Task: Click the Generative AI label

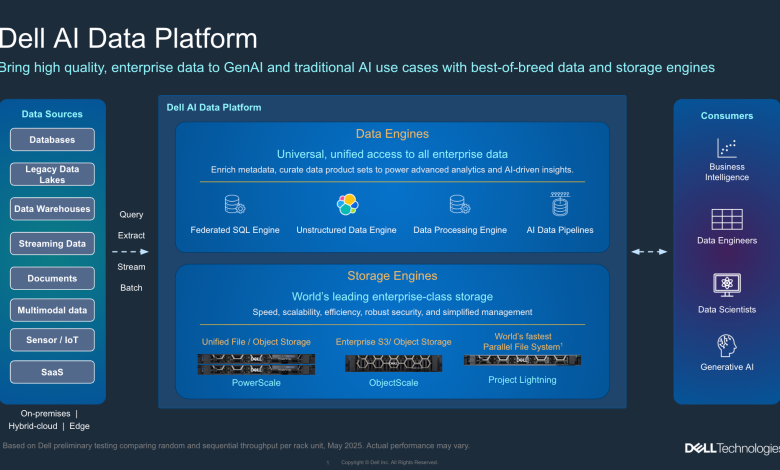Action: (x=727, y=367)
